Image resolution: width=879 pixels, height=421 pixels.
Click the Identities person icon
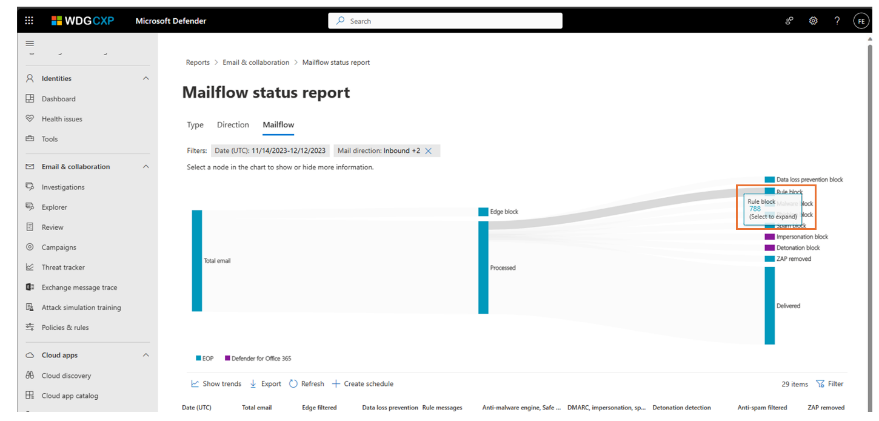click(30, 78)
